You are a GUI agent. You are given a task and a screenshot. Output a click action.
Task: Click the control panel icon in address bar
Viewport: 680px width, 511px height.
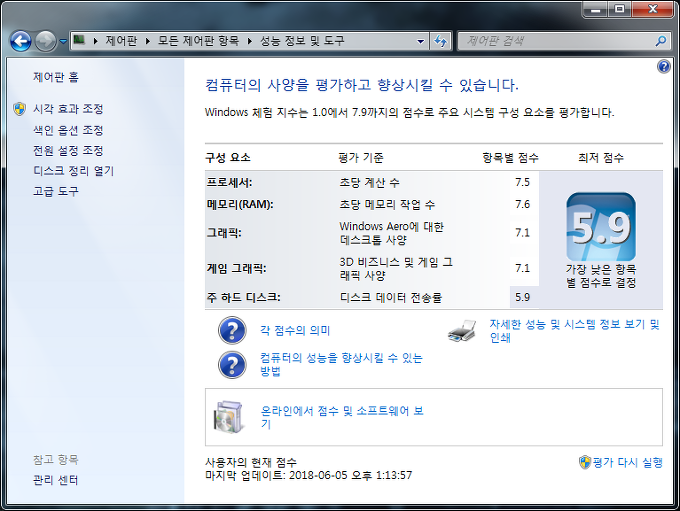coord(79,40)
